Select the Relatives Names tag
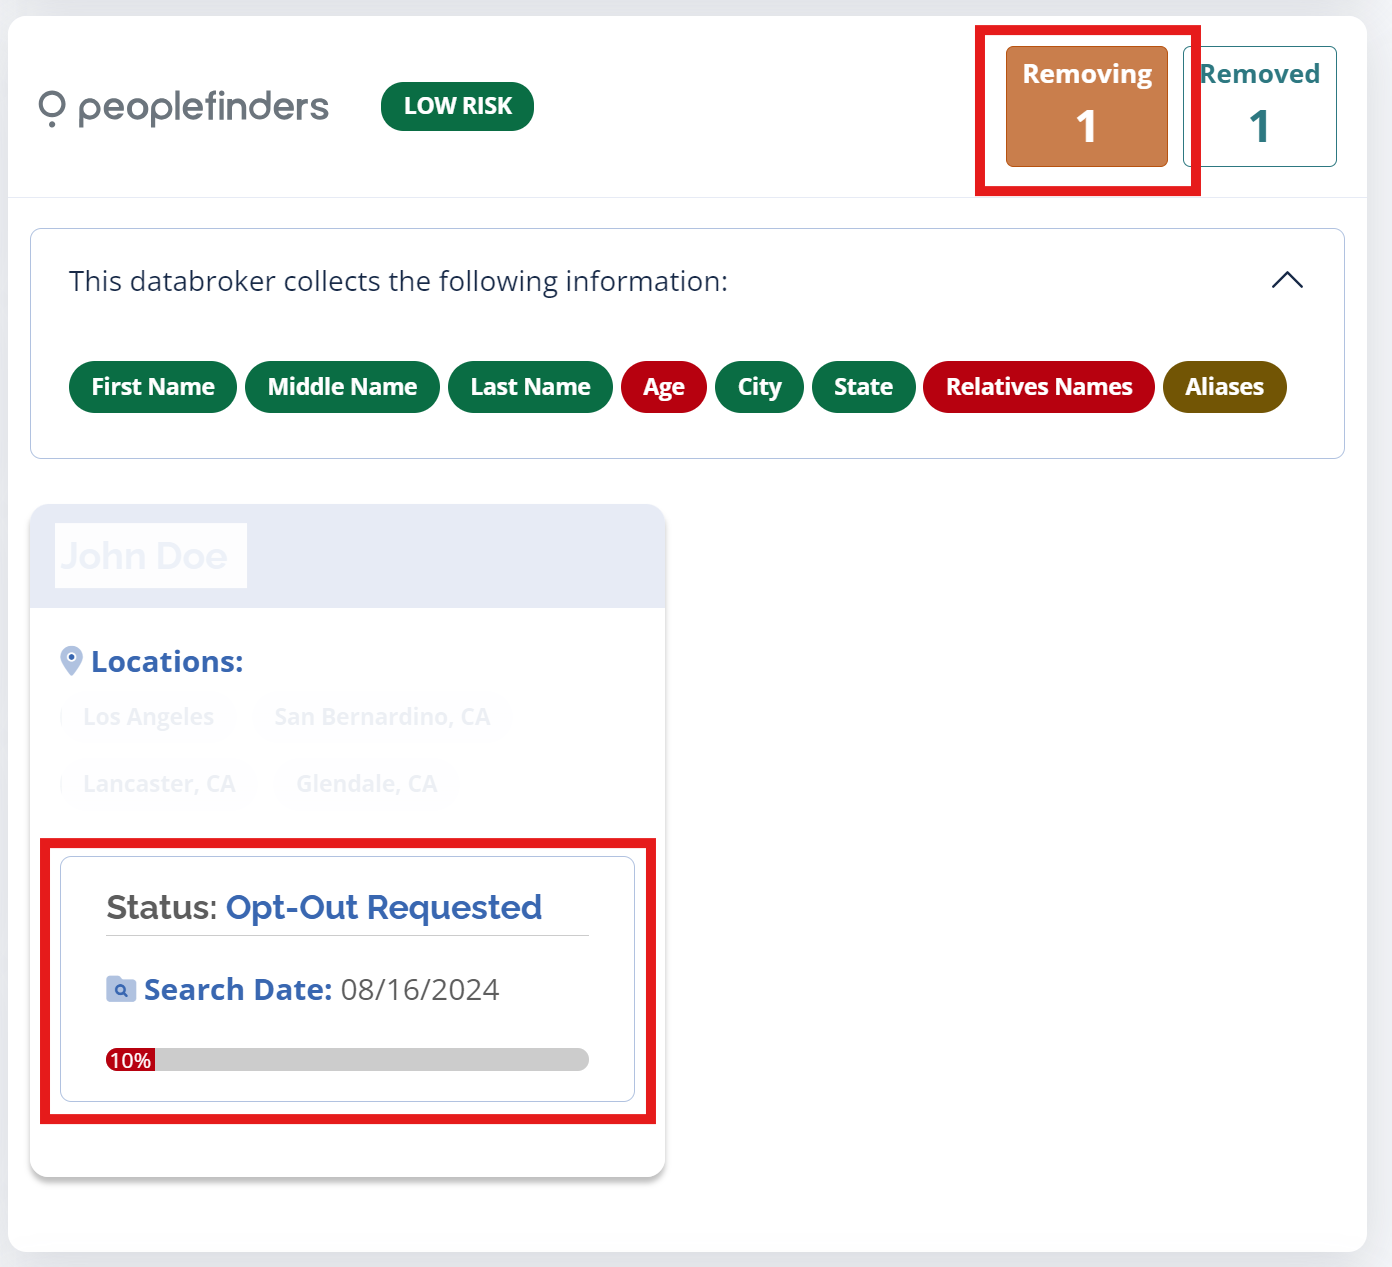Screen dimensions: 1392x1267 click(1039, 387)
